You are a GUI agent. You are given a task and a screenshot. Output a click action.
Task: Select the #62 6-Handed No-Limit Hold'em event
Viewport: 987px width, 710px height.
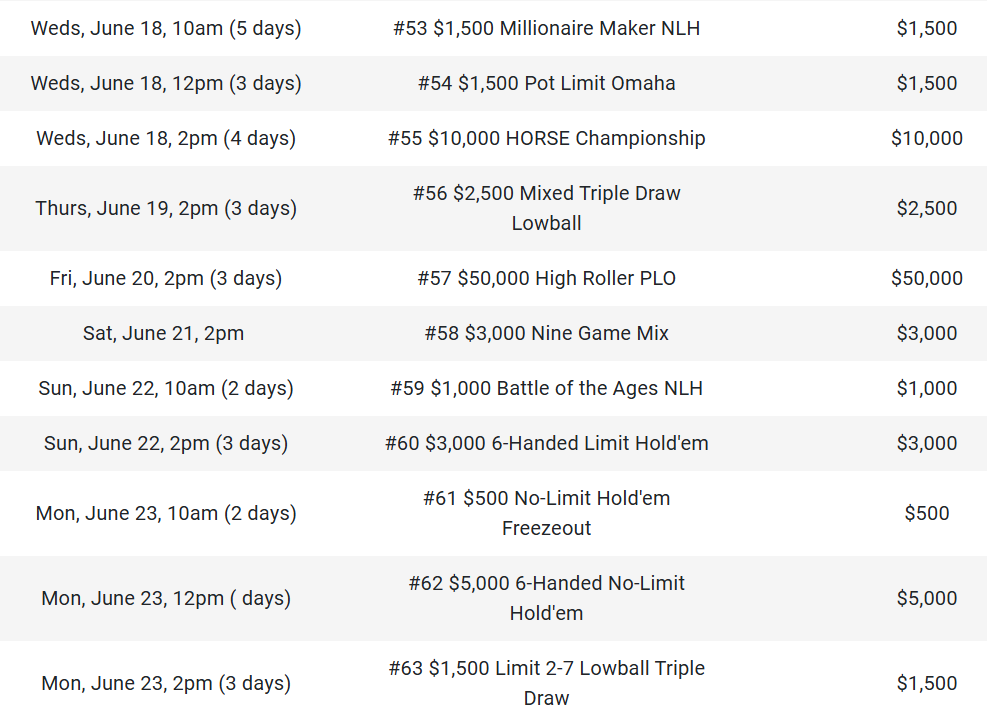546,598
